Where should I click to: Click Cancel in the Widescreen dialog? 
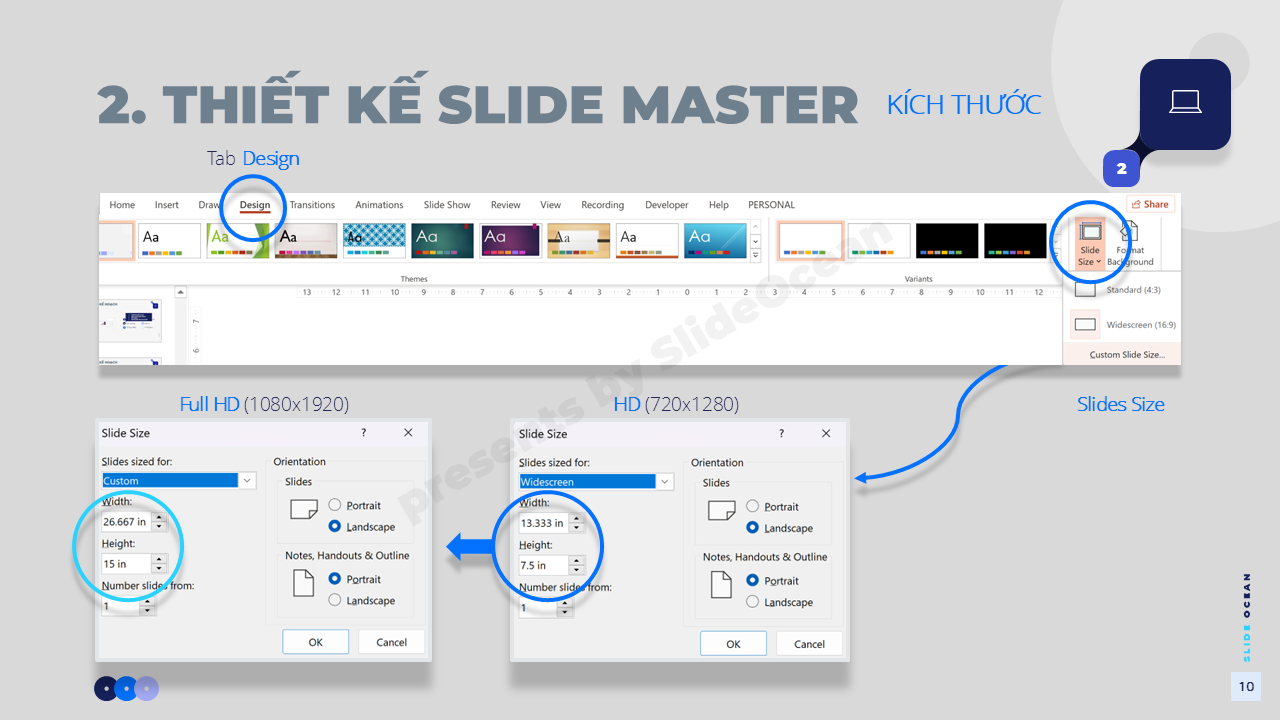pyautogui.click(x=809, y=644)
